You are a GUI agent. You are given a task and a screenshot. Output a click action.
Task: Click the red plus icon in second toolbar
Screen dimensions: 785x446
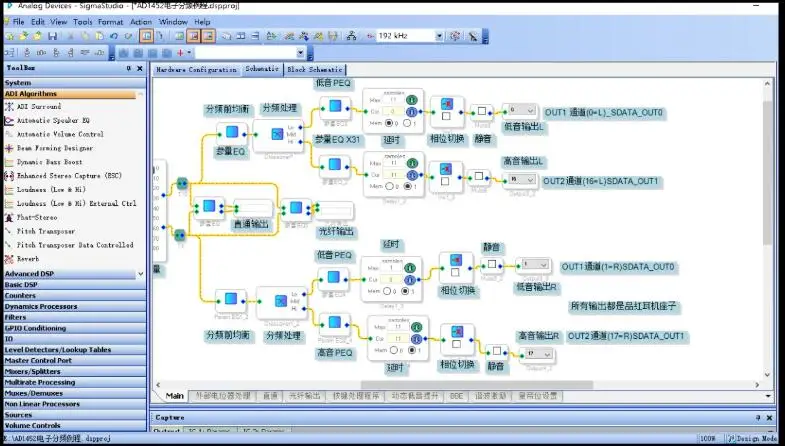tap(180, 53)
